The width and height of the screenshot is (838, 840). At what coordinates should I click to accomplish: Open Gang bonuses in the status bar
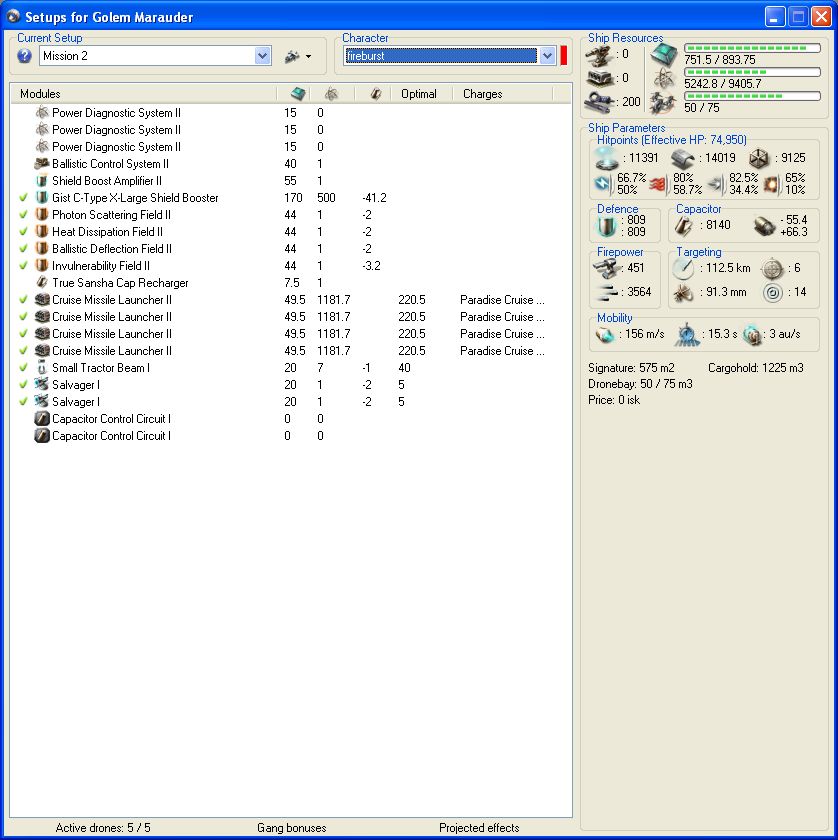pyautogui.click(x=291, y=828)
